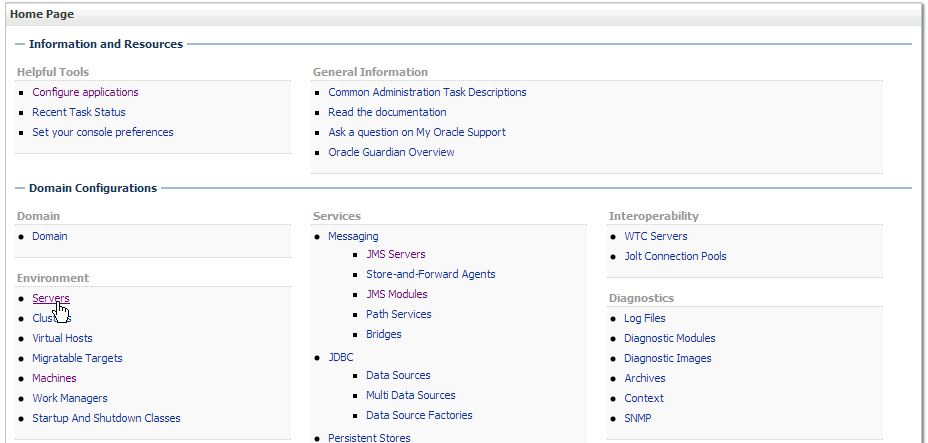Open Startup And Shutdown Classes
Image resolution: width=928 pixels, height=443 pixels.
(x=107, y=418)
